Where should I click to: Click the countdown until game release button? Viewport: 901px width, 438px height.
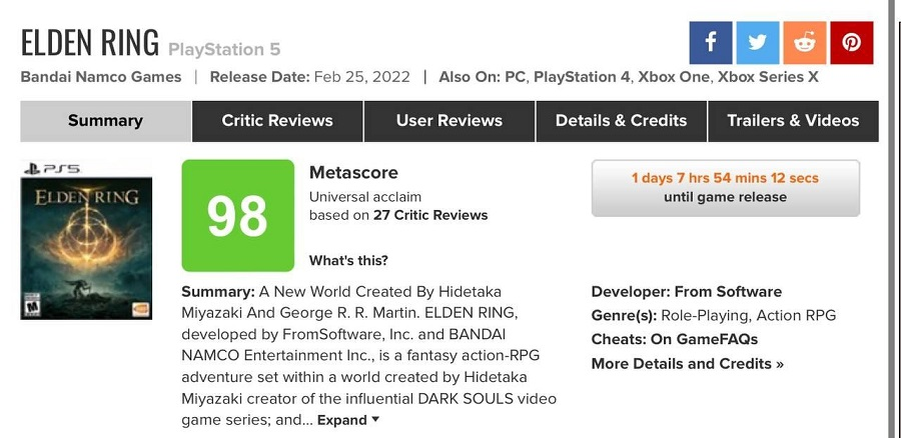coord(725,188)
